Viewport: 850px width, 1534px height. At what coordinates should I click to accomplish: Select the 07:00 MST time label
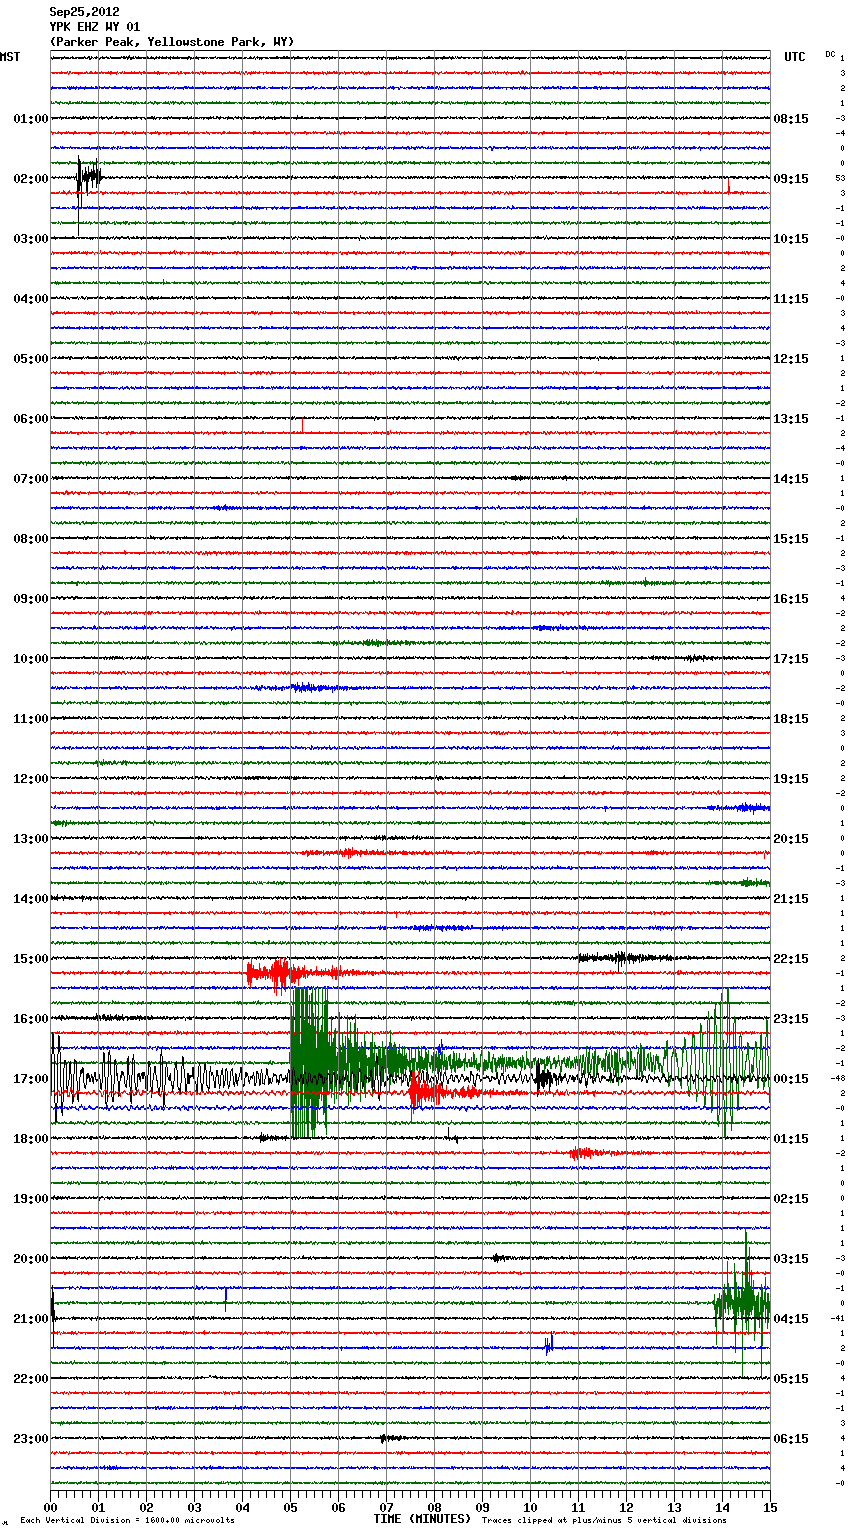(x=31, y=479)
